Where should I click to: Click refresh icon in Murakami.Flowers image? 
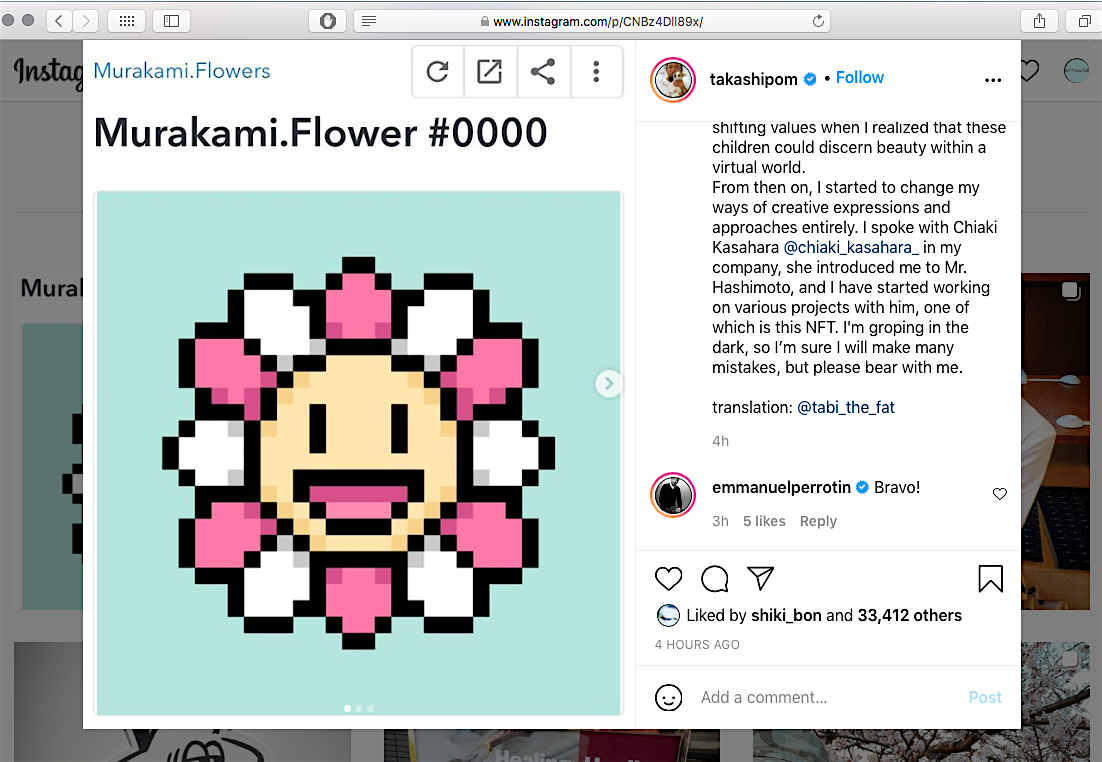[x=437, y=71]
